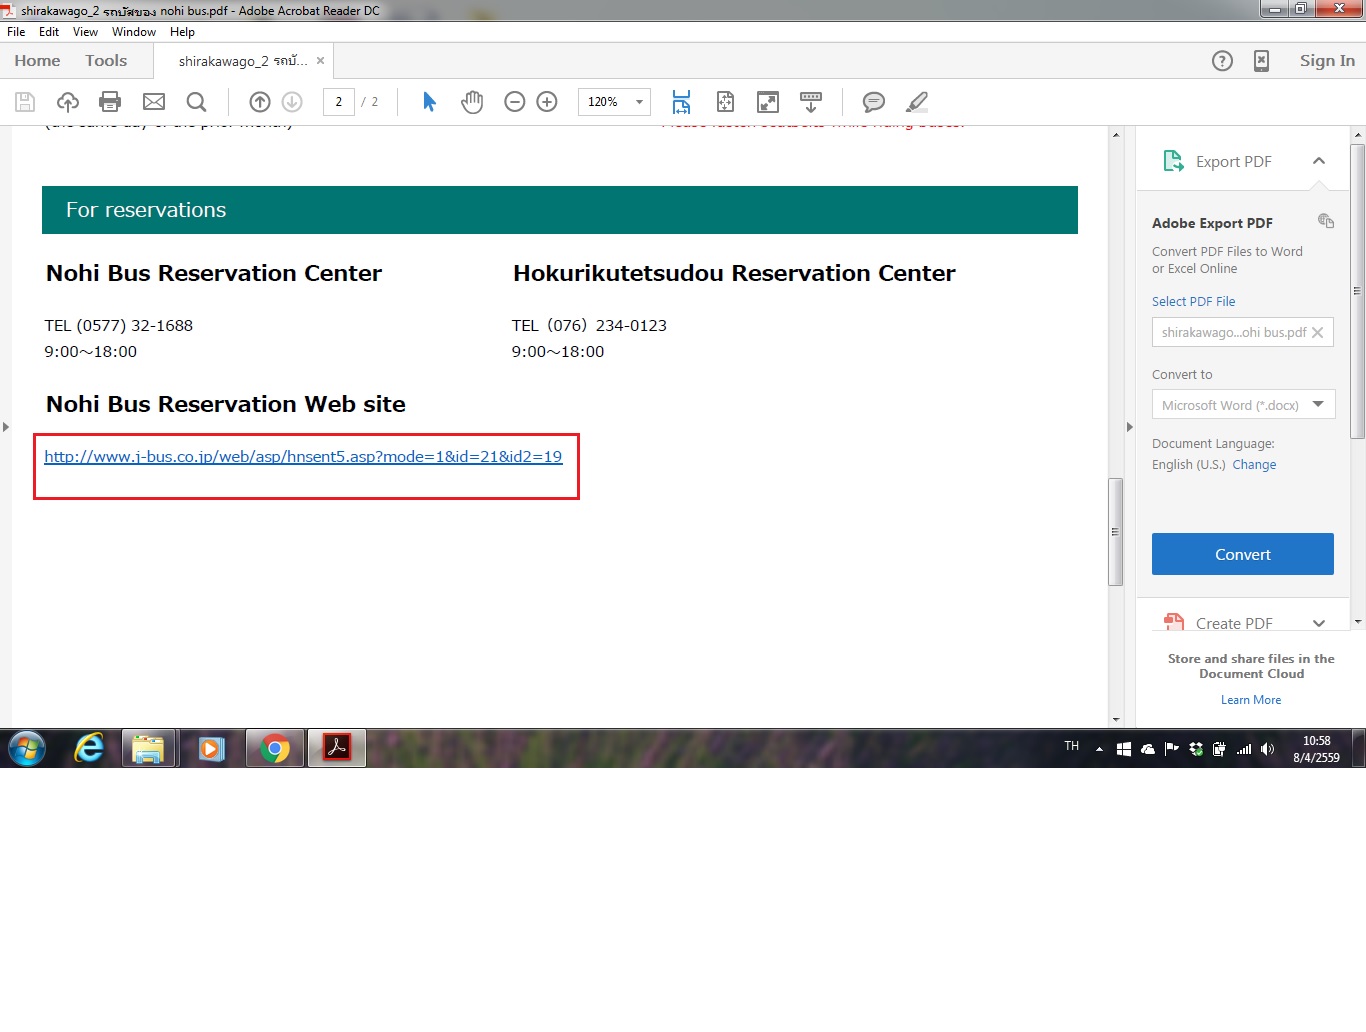The image size is (1366, 1032).
Task: Open Windows Media Player from taskbar
Action: [x=211, y=748]
